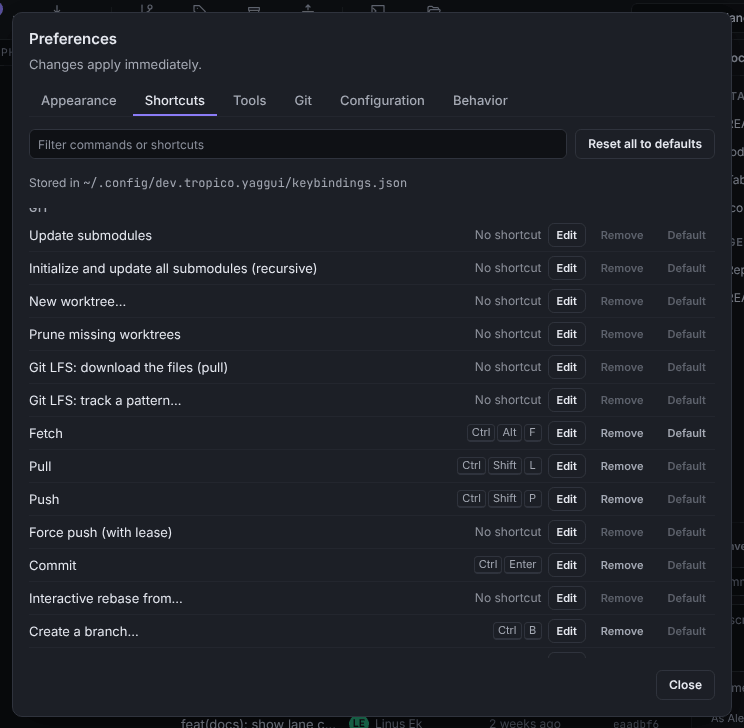Click the 'Prune missing worktrees' label
The image size is (744, 728).
(x=104, y=335)
